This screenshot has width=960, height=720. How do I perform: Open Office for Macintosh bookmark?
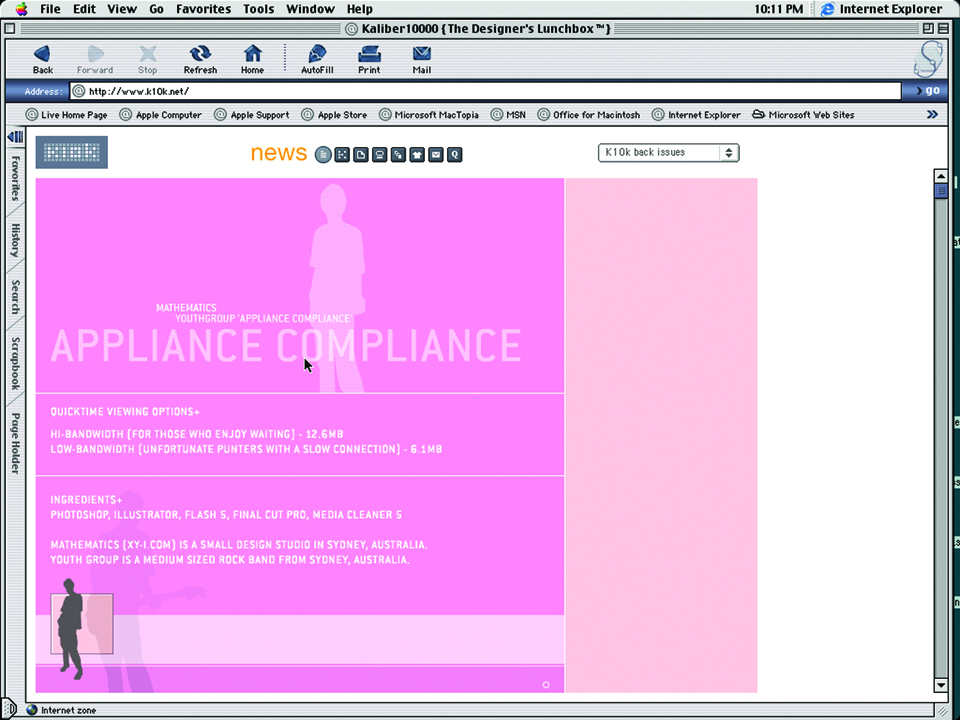tap(588, 114)
